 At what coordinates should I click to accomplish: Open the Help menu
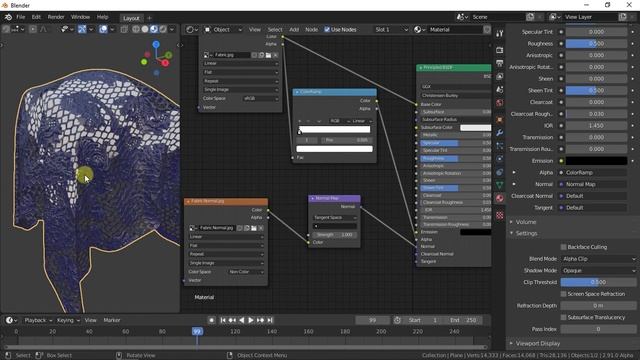[102, 17]
